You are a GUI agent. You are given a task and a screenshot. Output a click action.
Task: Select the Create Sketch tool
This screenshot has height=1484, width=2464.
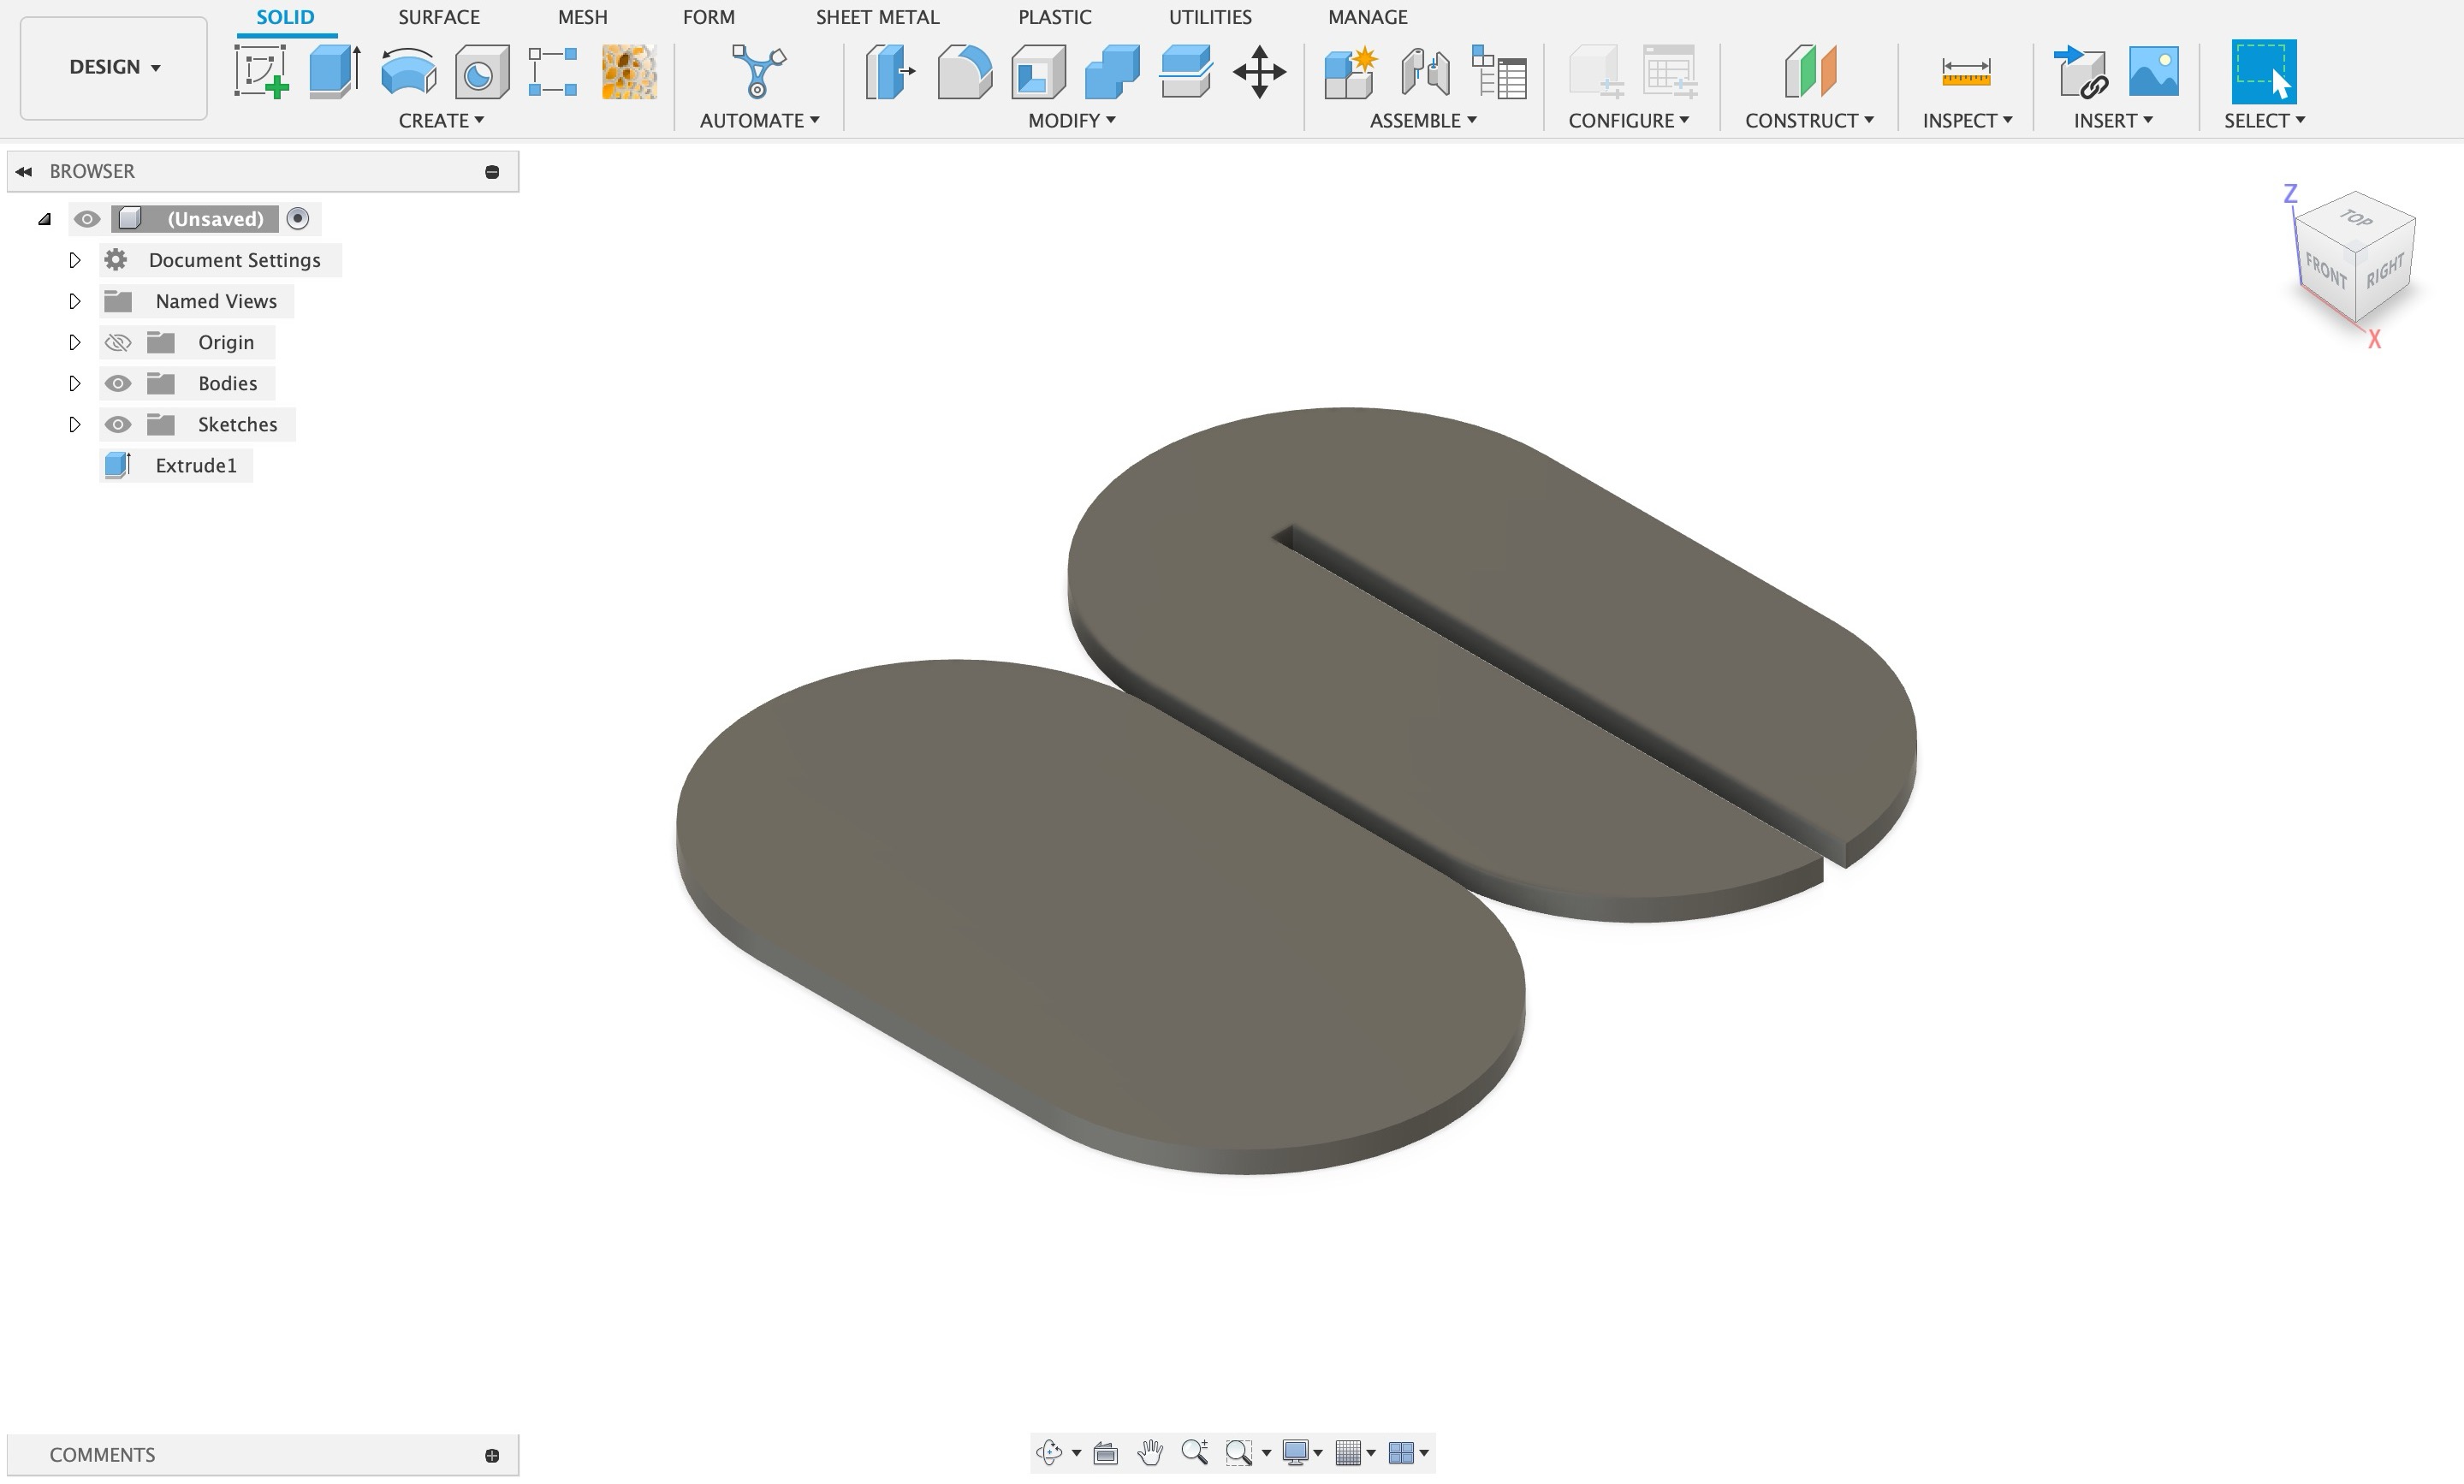coord(262,71)
